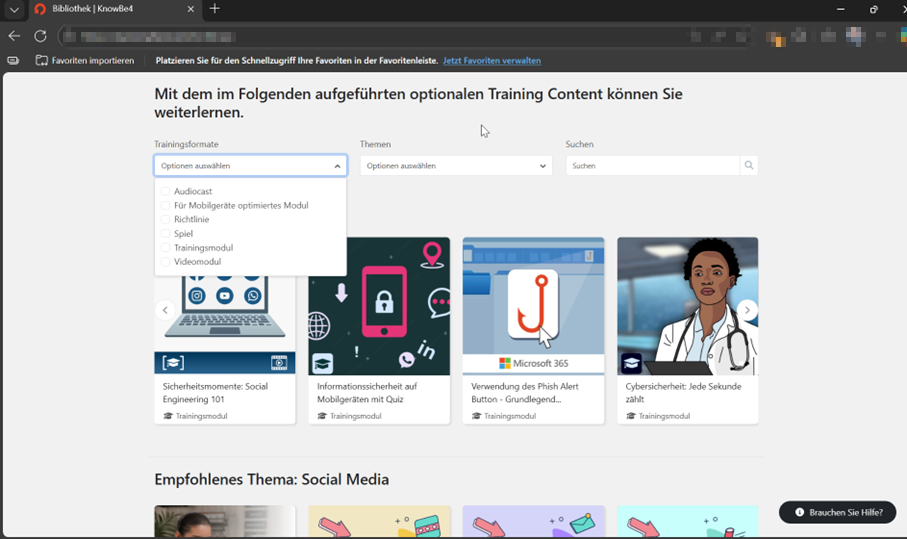Open a new browser tab
This screenshot has height=539, width=907.
click(x=214, y=9)
